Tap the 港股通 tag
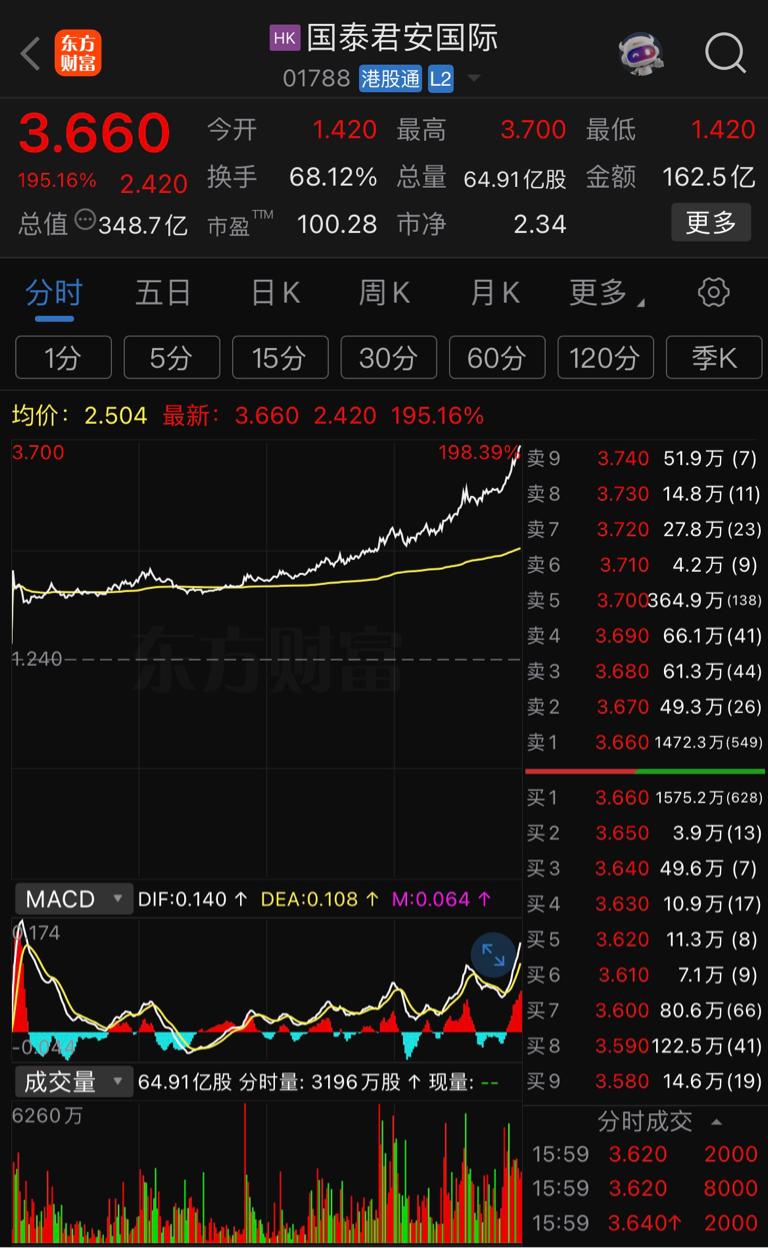 [x=391, y=79]
